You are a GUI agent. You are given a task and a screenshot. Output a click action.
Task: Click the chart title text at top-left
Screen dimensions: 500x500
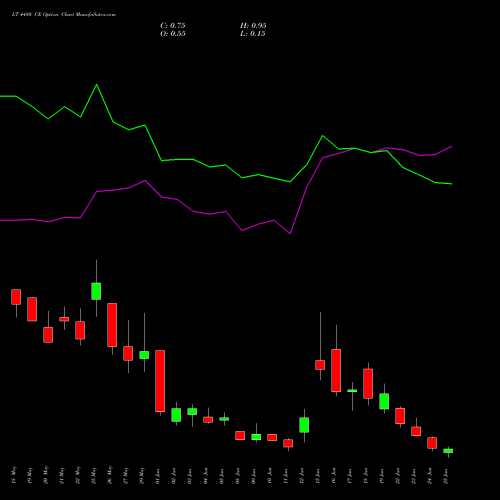coord(64,15)
